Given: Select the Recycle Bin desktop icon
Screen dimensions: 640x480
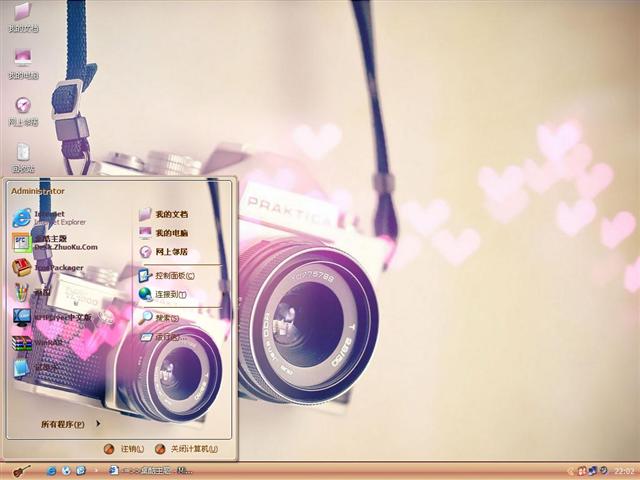Looking at the screenshot, I should (x=23, y=156).
